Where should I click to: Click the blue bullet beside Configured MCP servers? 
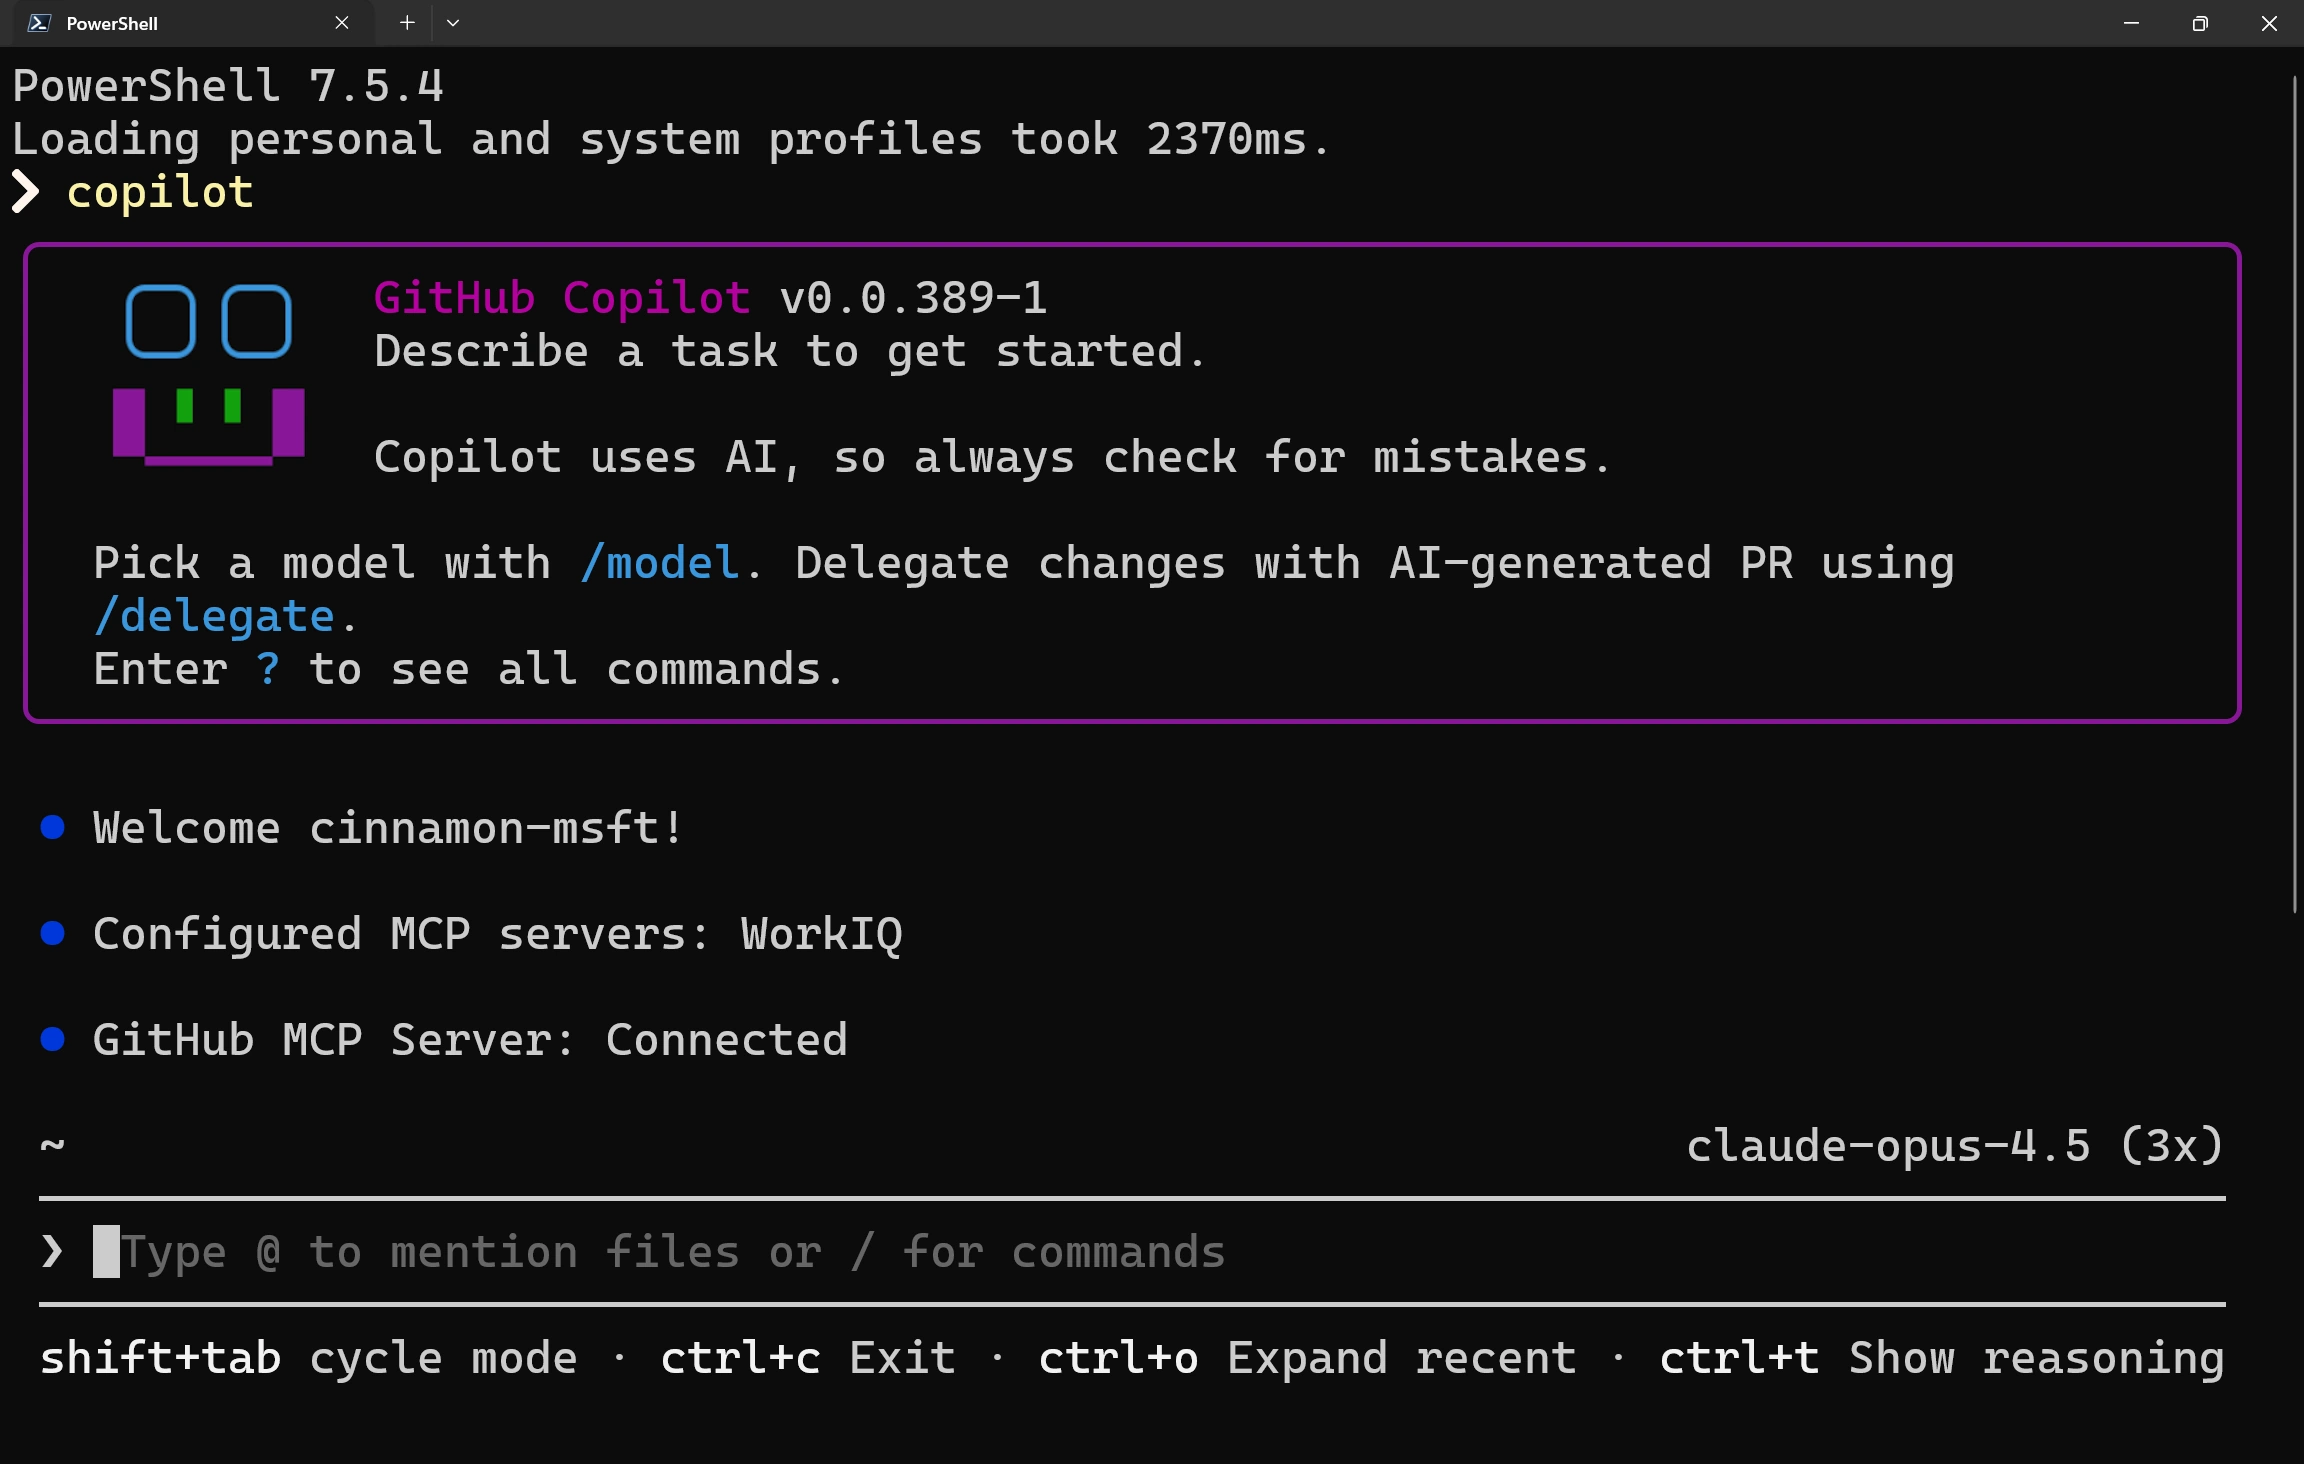pyautogui.click(x=53, y=933)
